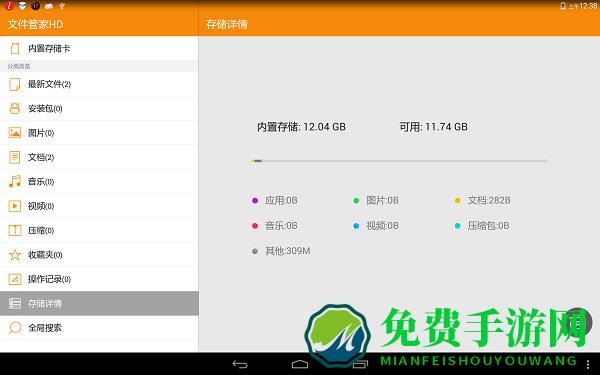Tap the Android home navigation button

tap(300, 364)
